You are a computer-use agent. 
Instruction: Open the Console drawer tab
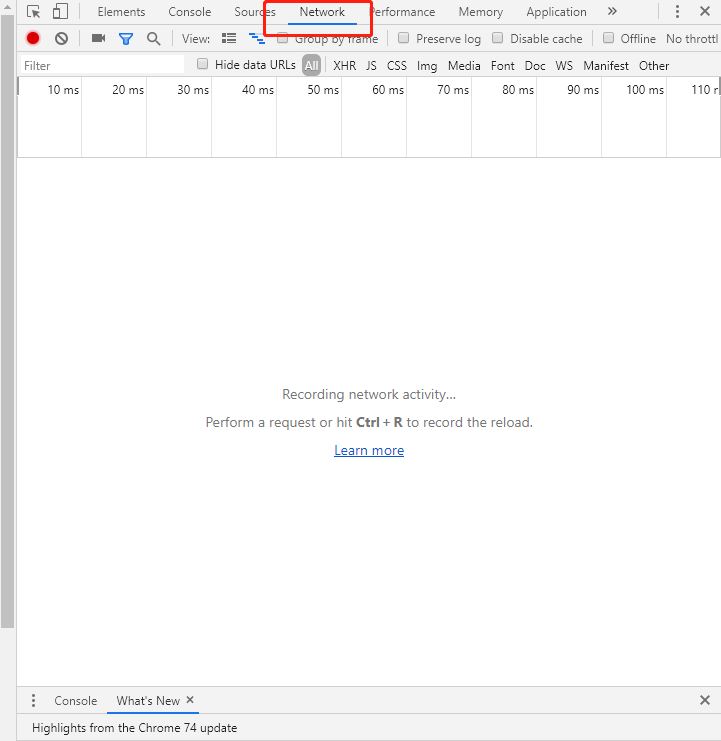click(76, 700)
